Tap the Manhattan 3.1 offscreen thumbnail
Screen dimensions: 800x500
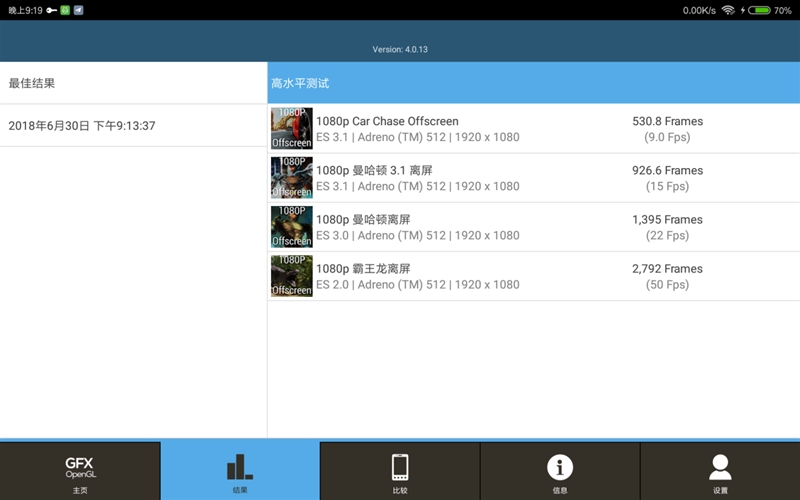[x=291, y=178]
